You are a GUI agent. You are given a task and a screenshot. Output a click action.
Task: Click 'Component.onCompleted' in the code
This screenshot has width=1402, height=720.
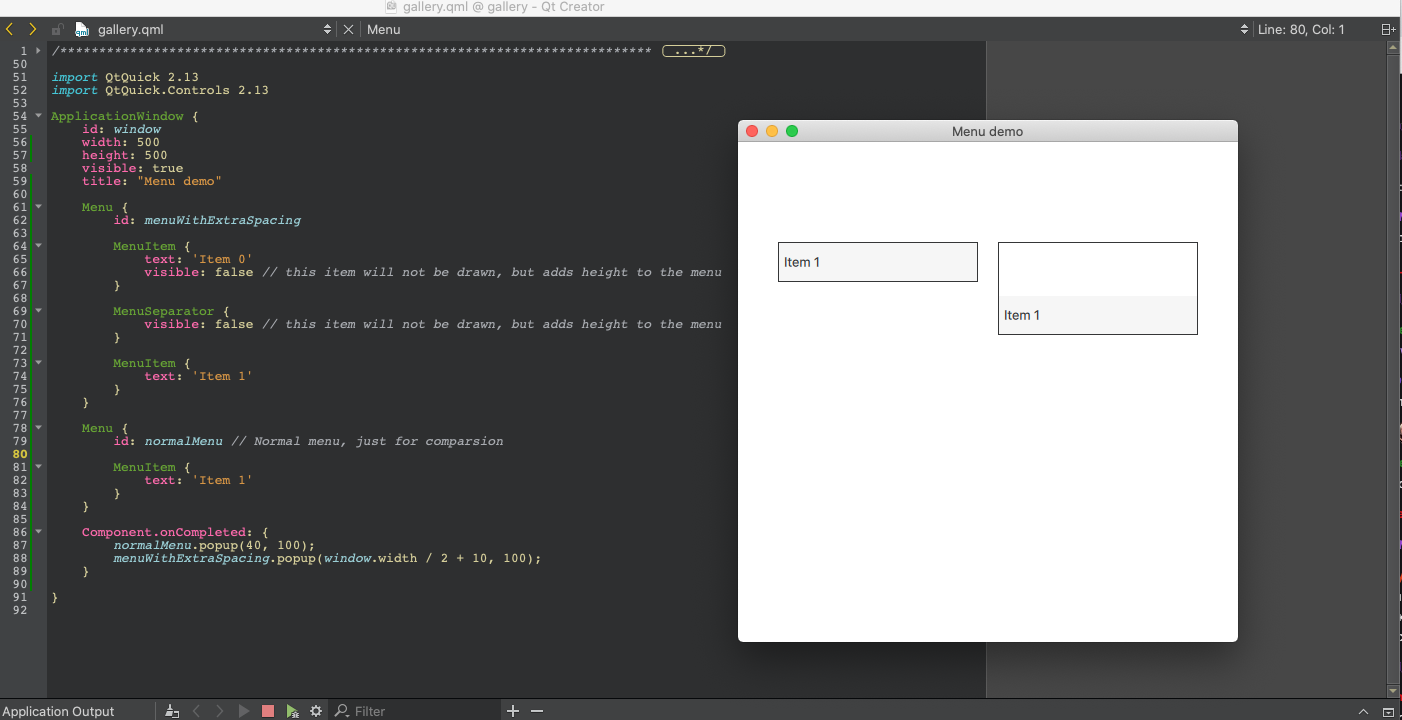pos(164,532)
